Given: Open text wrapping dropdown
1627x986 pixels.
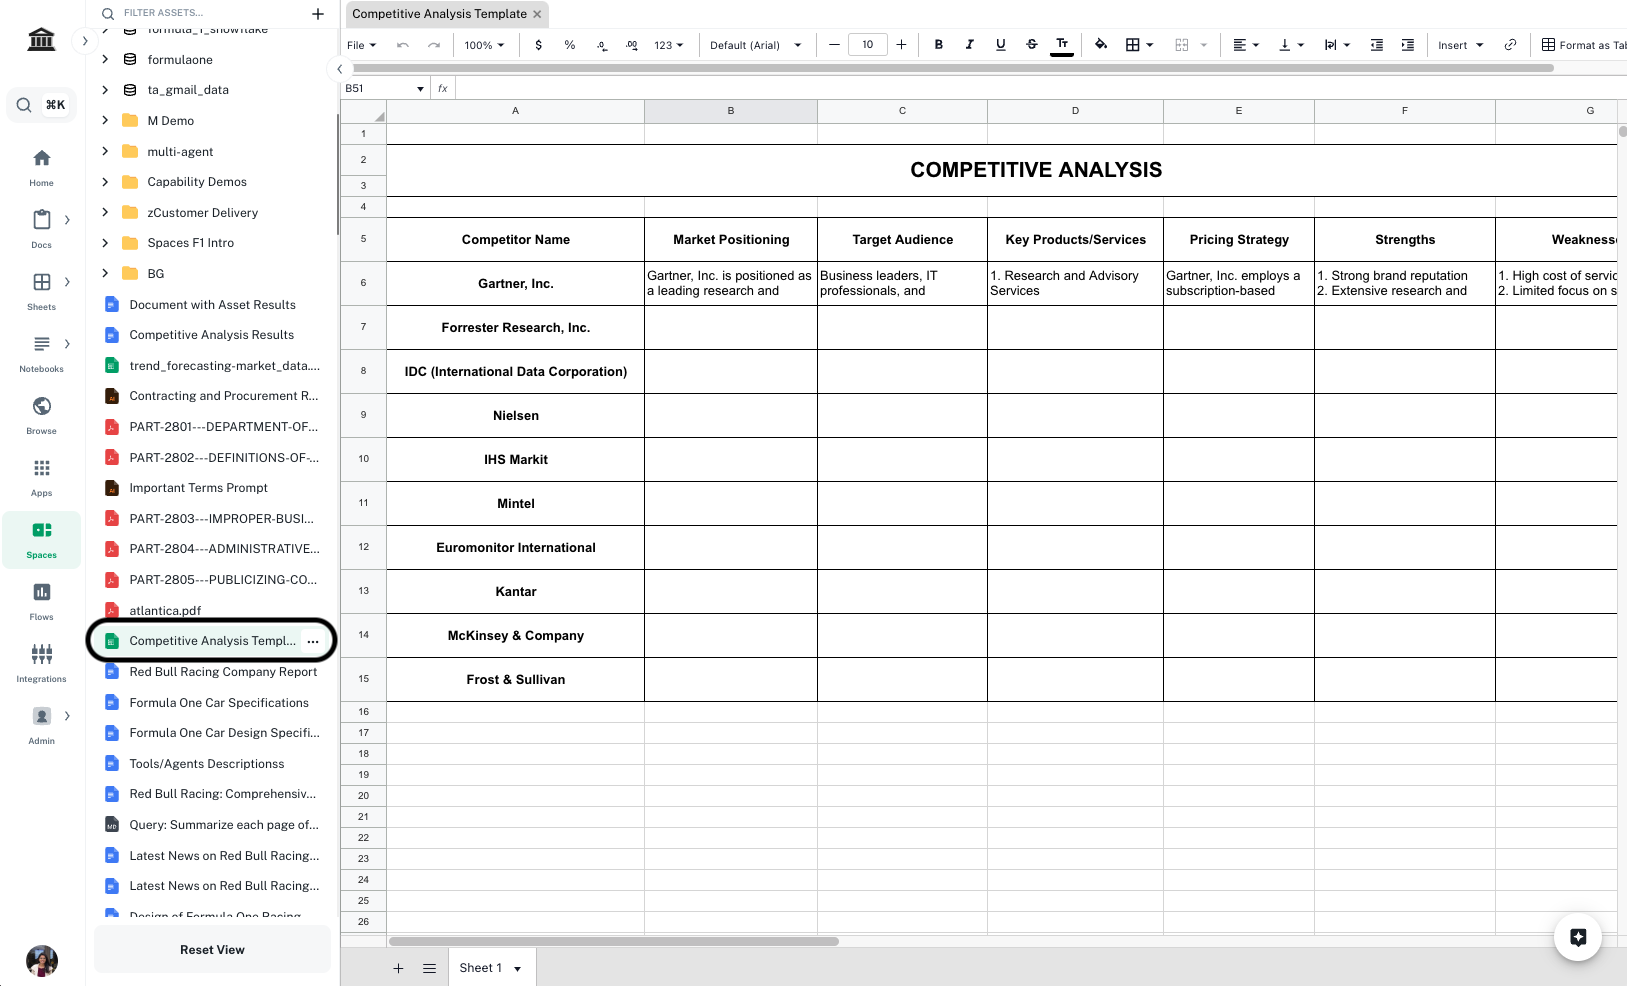Looking at the screenshot, I should (1337, 45).
